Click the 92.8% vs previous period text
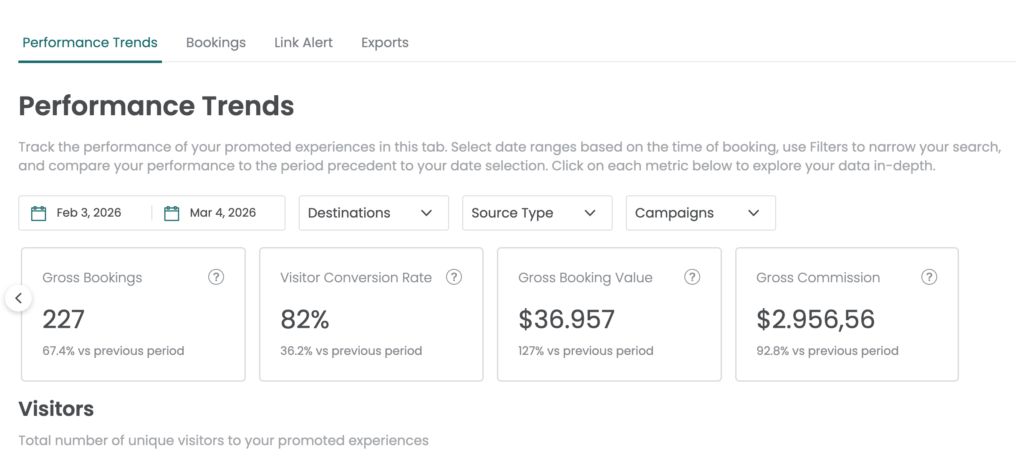 [x=827, y=351]
